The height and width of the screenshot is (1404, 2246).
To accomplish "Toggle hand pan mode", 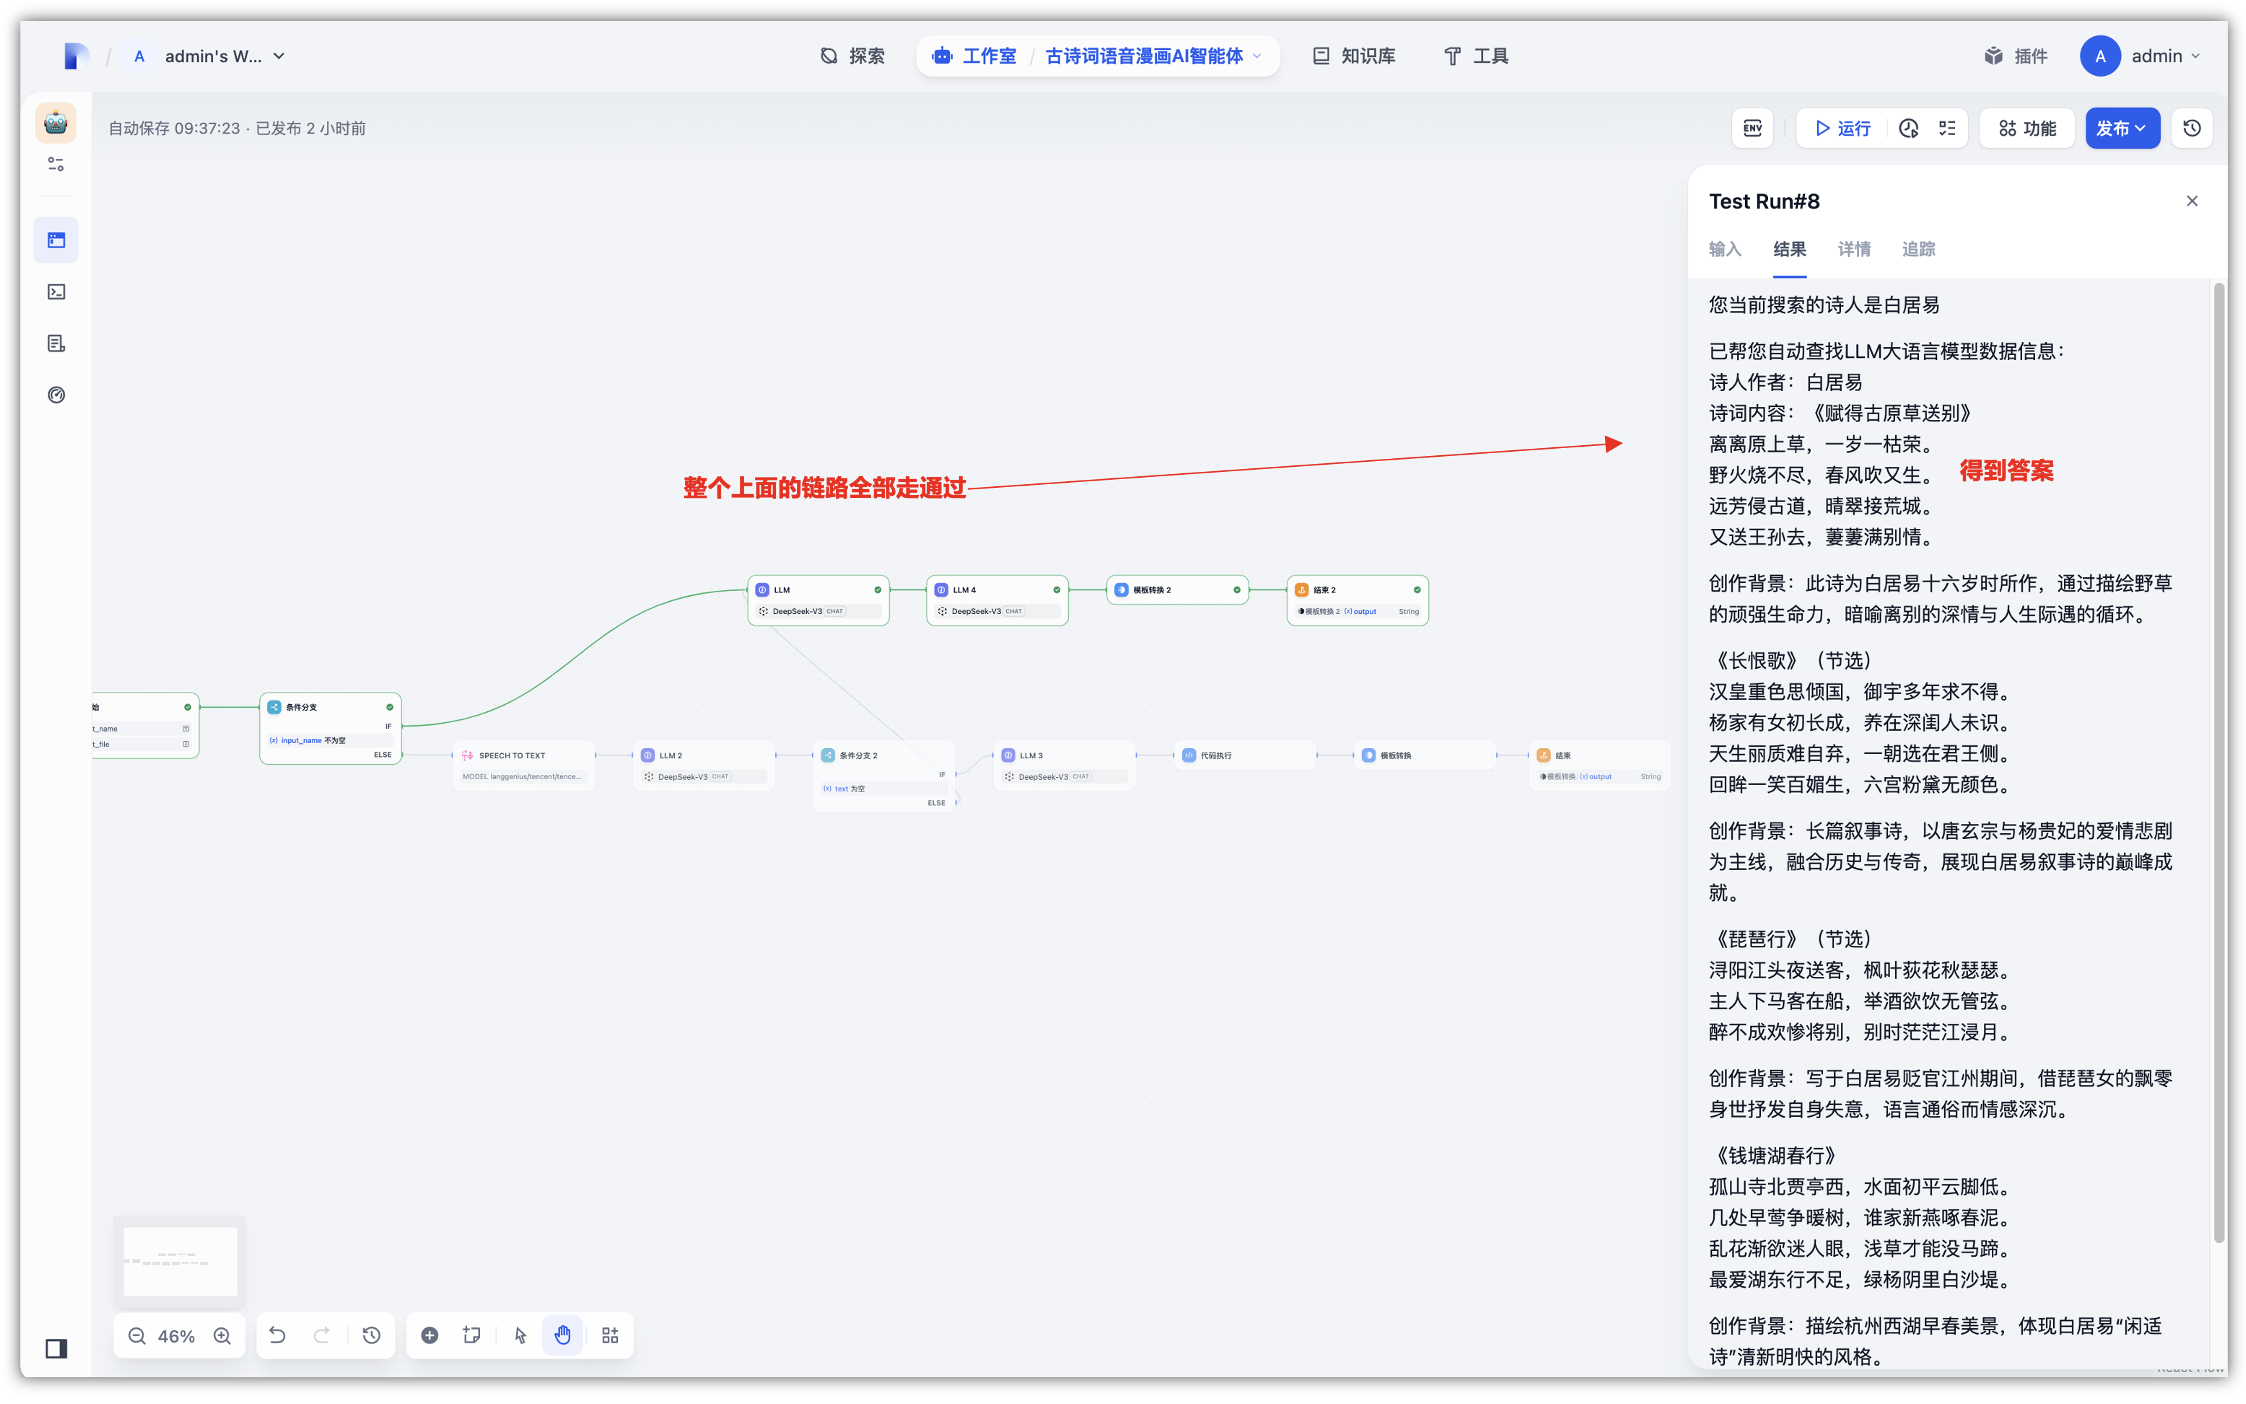I will (x=563, y=1336).
